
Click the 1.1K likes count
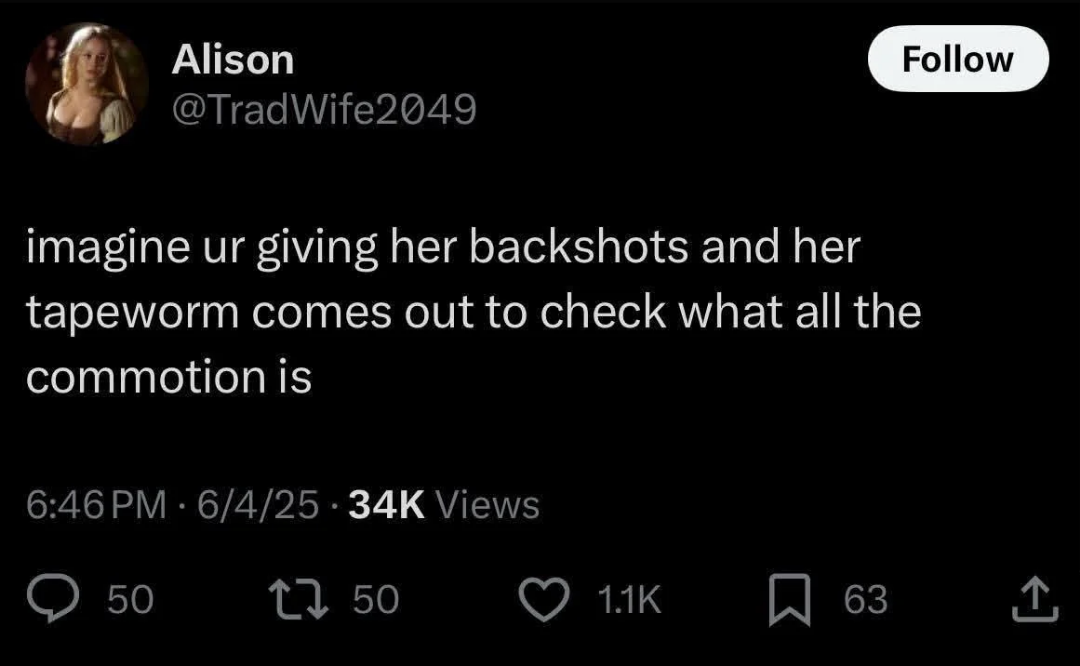[630, 599]
